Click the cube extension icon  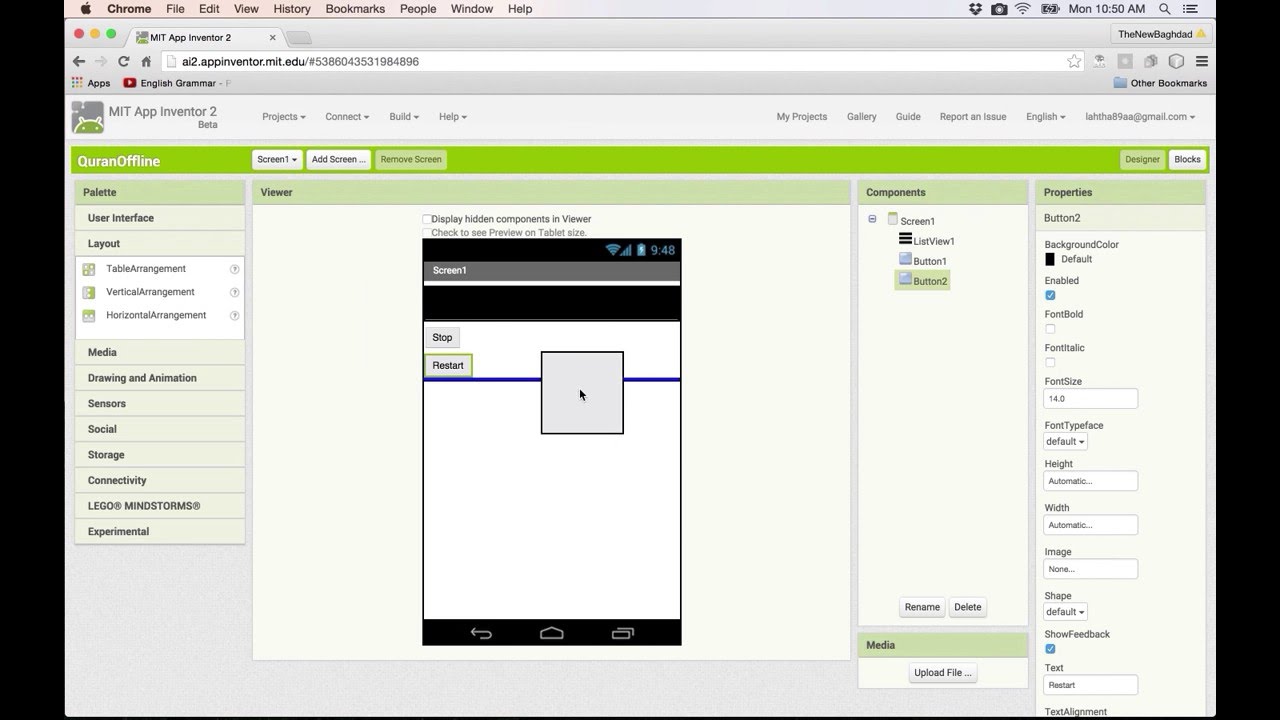[1177, 61]
